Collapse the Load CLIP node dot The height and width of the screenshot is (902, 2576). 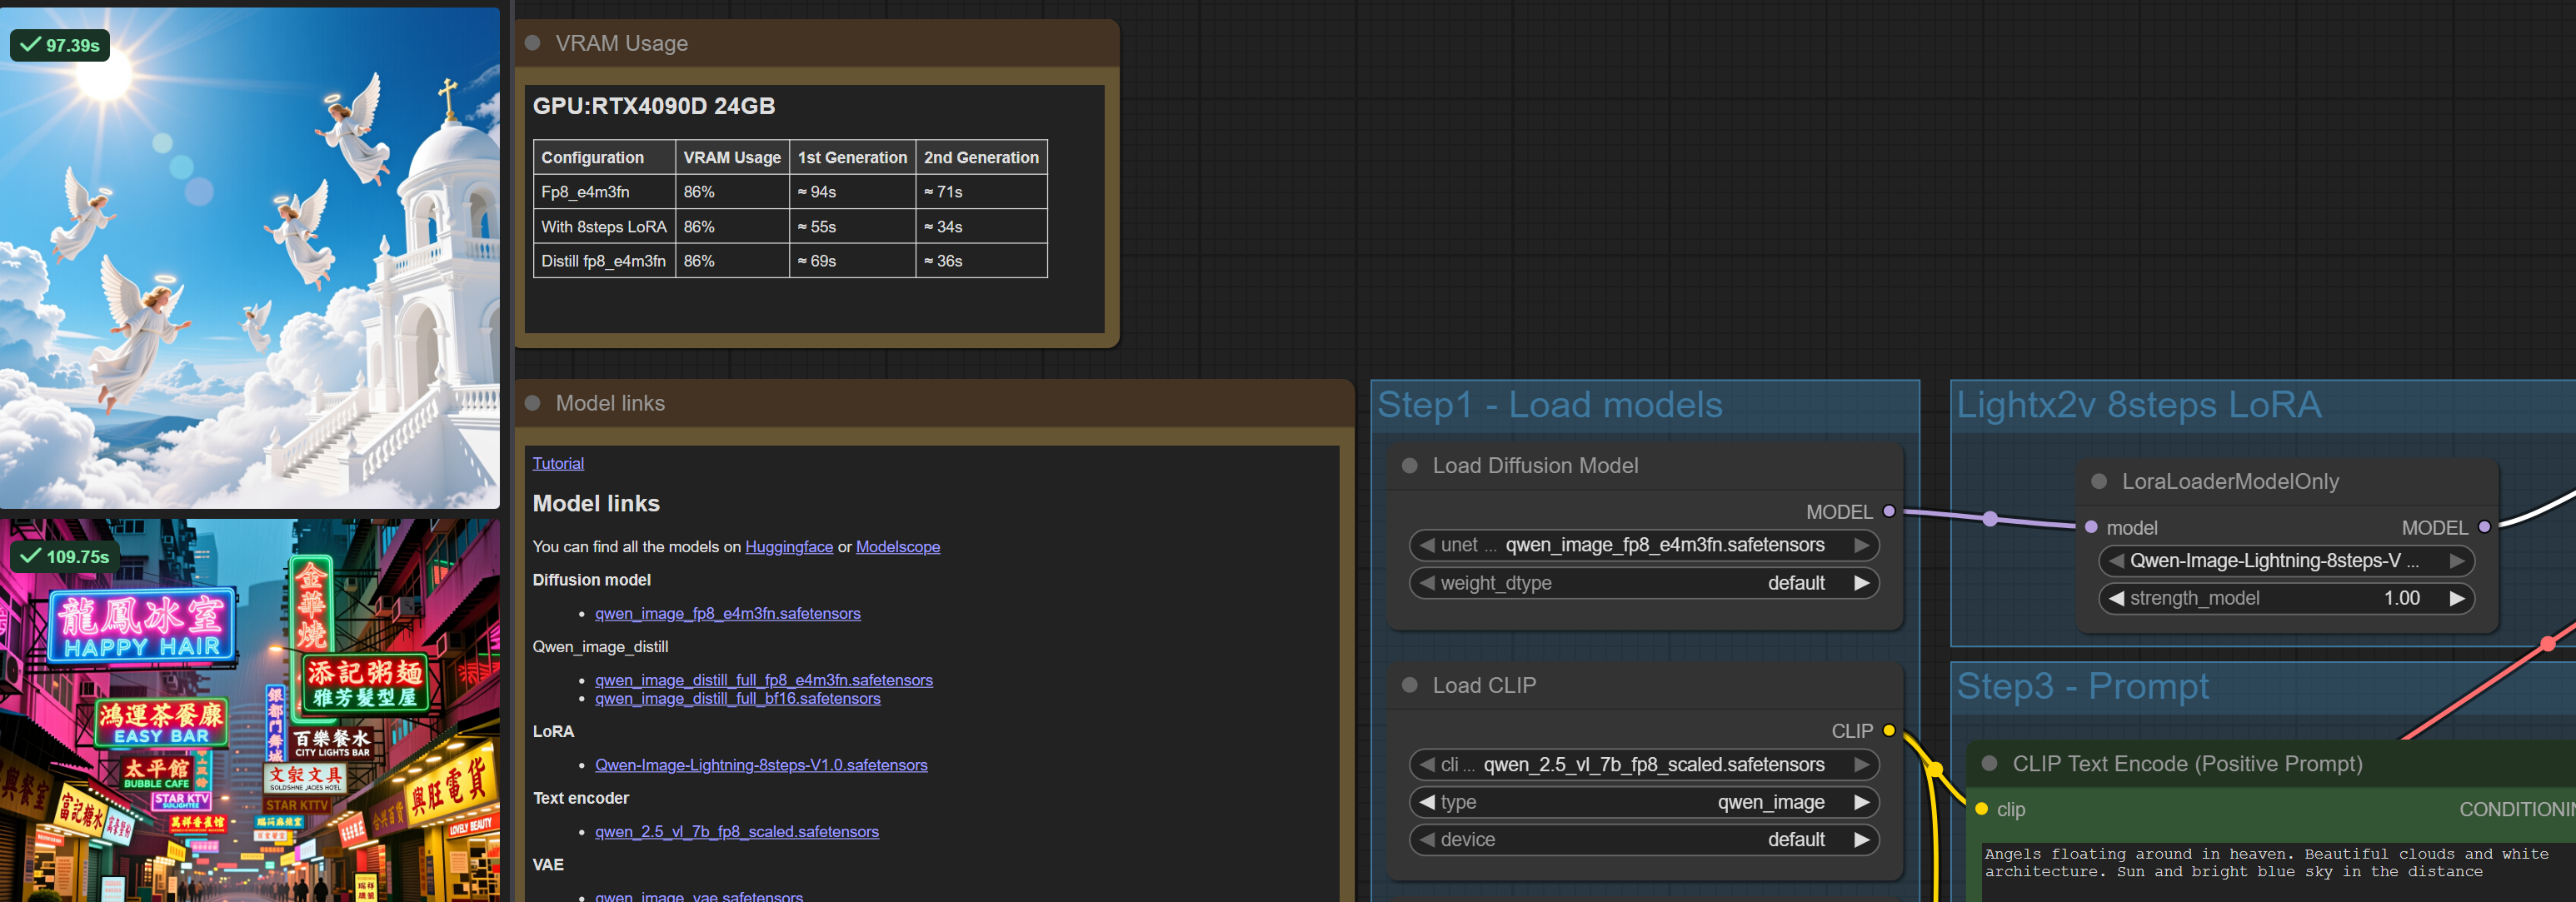coord(1410,686)
